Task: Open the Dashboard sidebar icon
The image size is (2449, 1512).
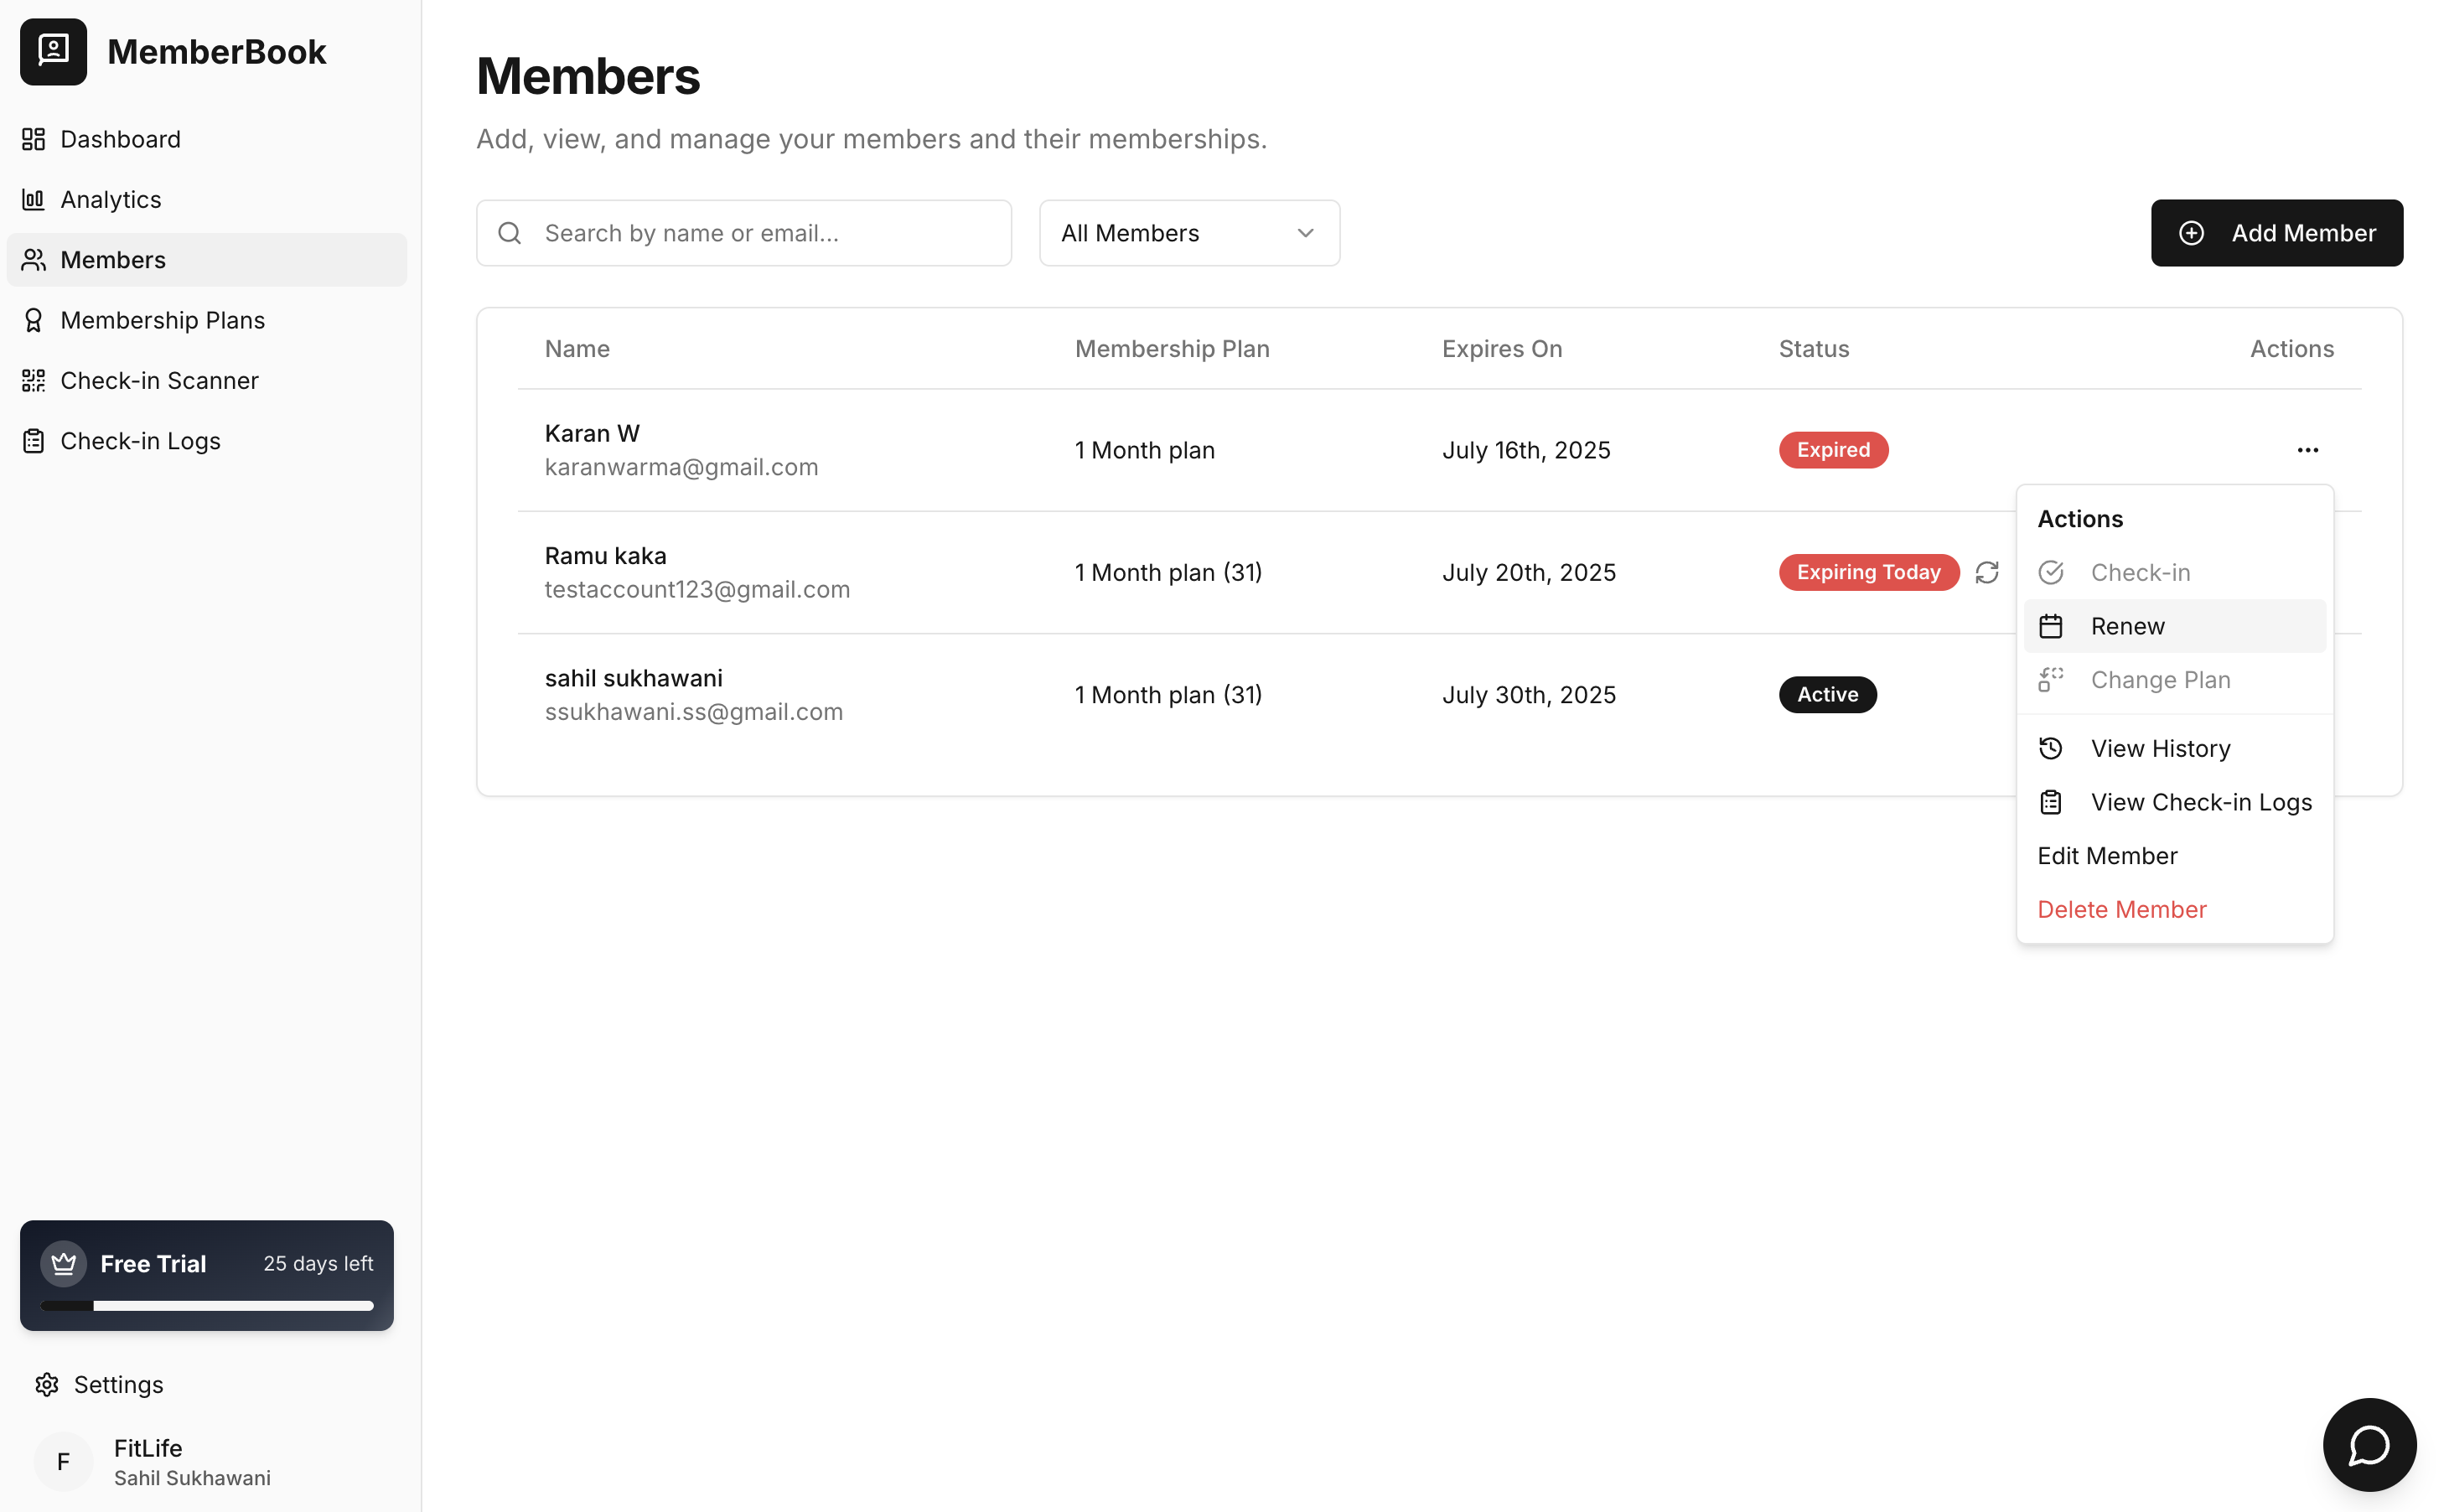Action: [34, 139]
